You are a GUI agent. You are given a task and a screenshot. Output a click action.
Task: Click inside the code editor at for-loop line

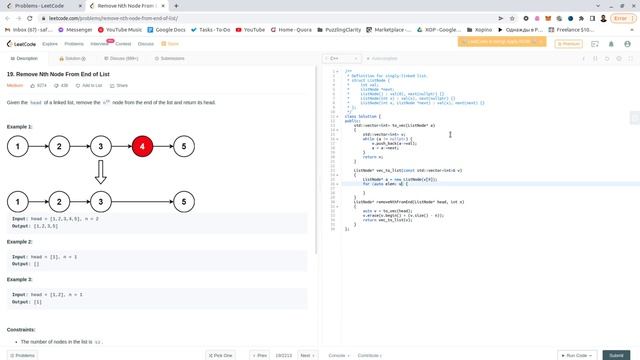[490, 184]
